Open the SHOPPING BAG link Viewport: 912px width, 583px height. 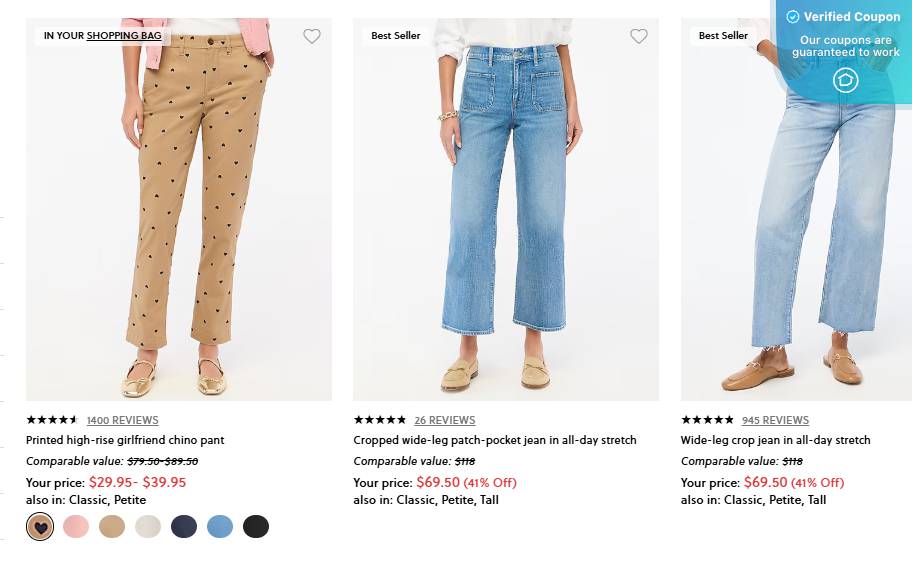tap(123, 36)
